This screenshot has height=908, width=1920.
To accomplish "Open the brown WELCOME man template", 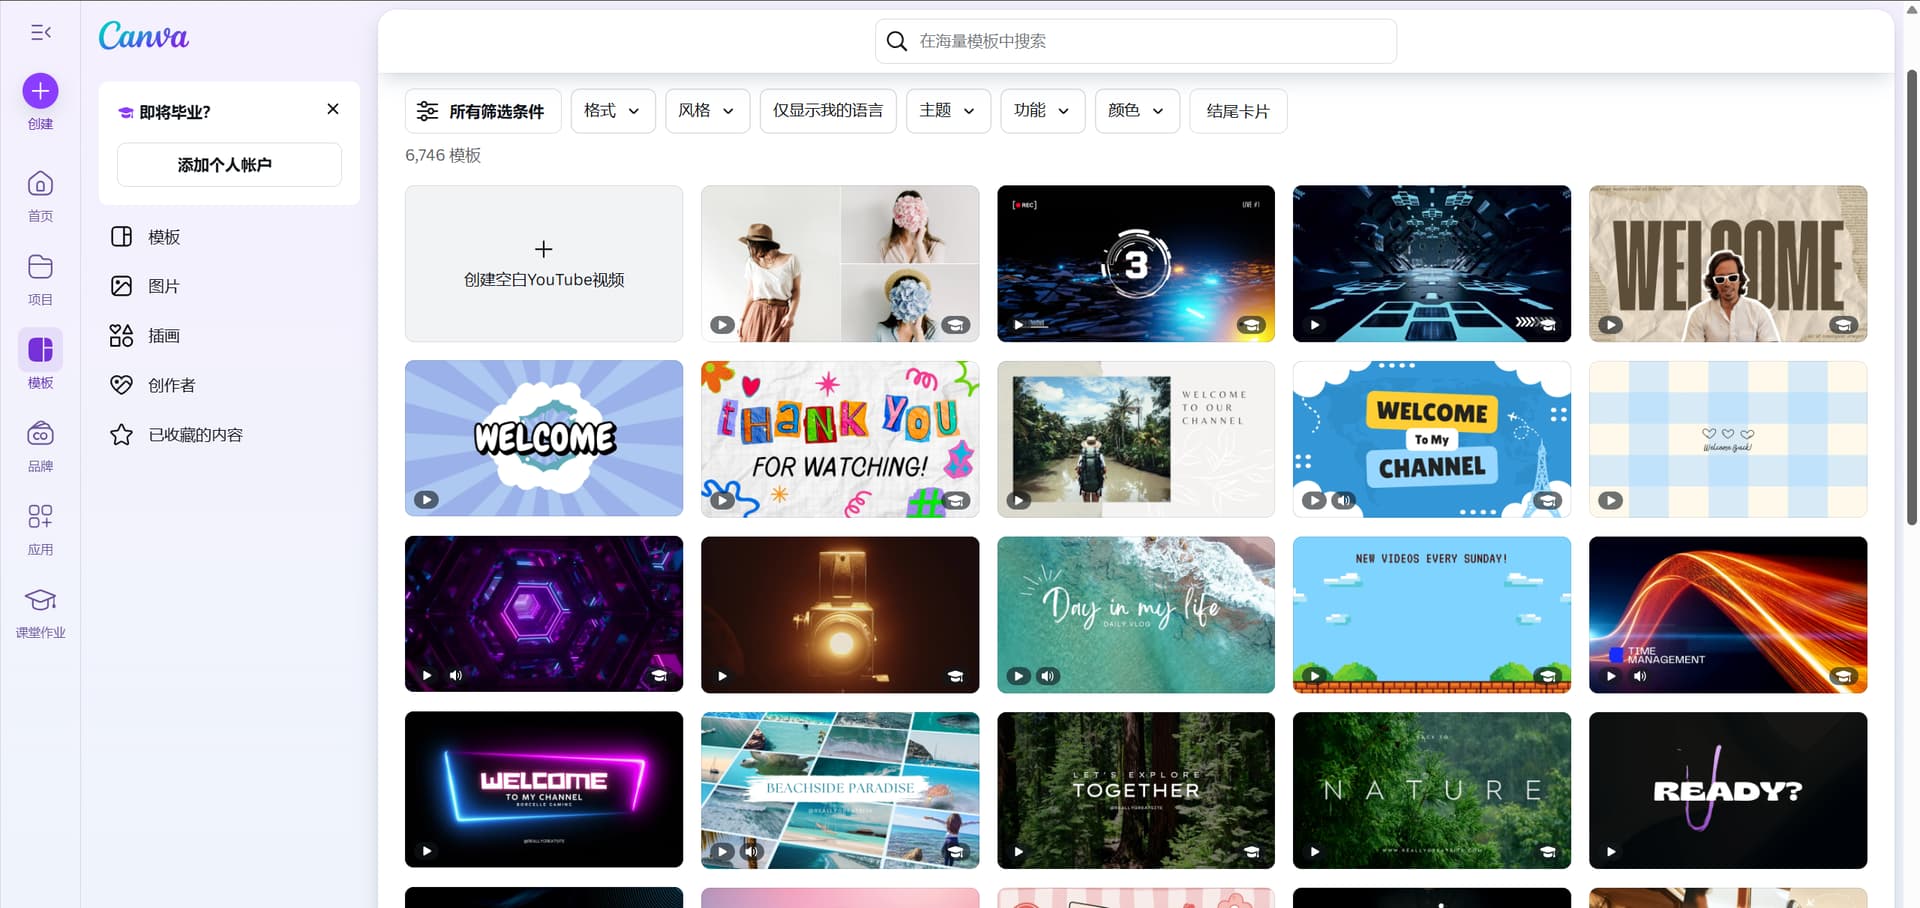I will coord(1728,264).
